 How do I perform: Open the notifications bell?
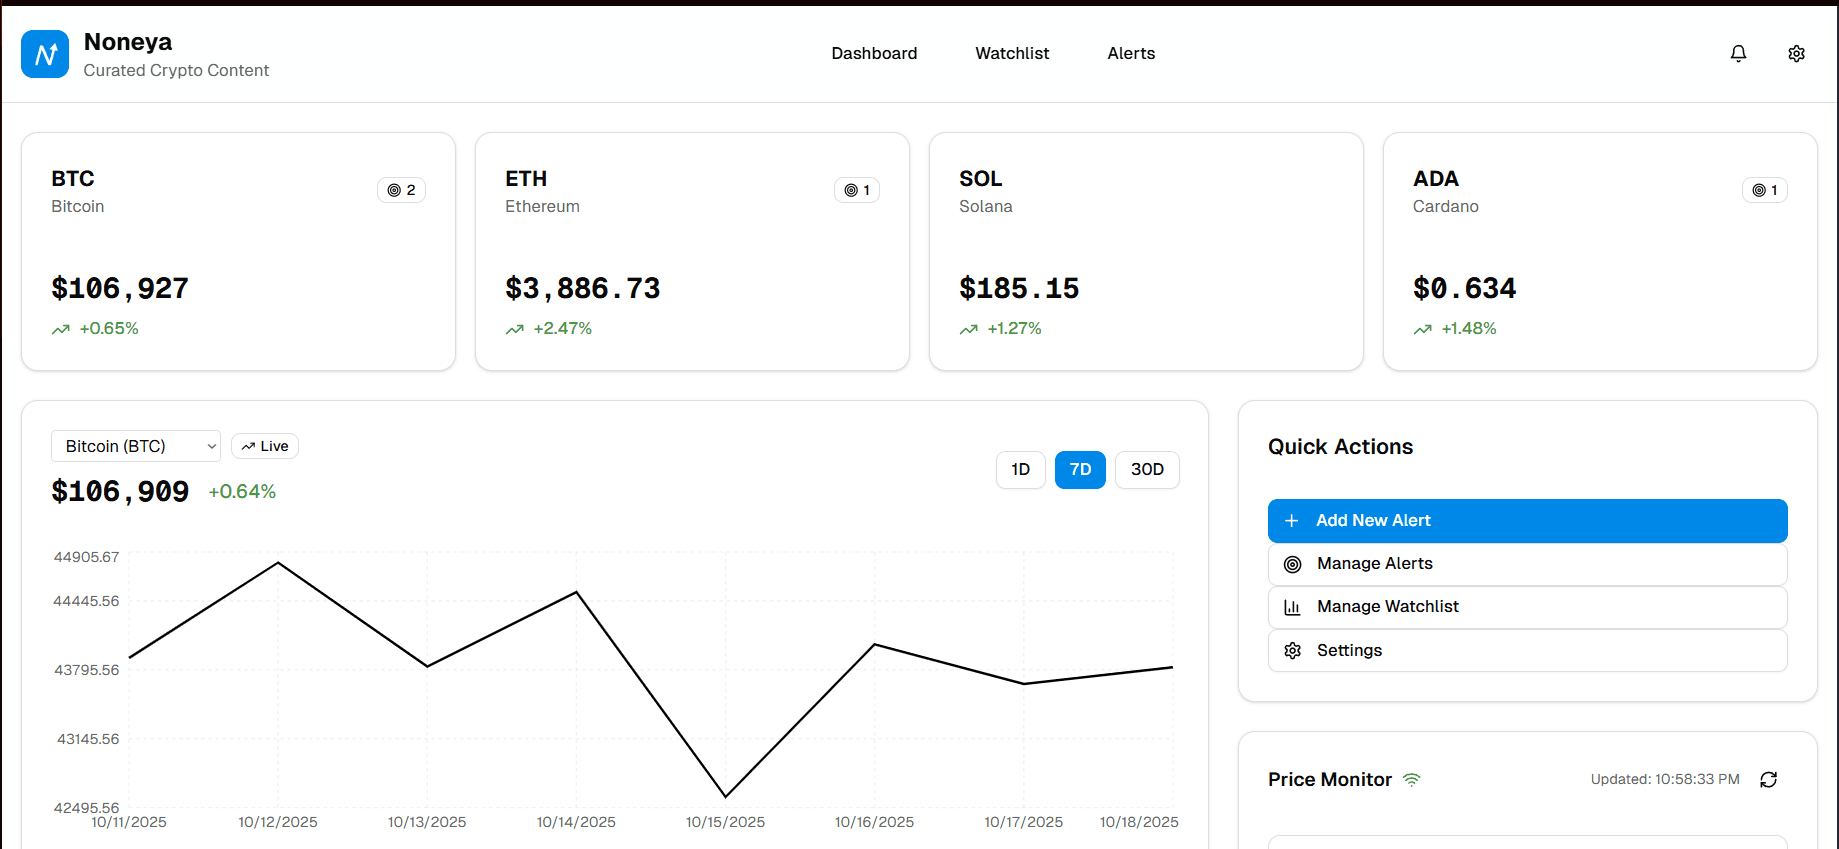pos(1738,54)
